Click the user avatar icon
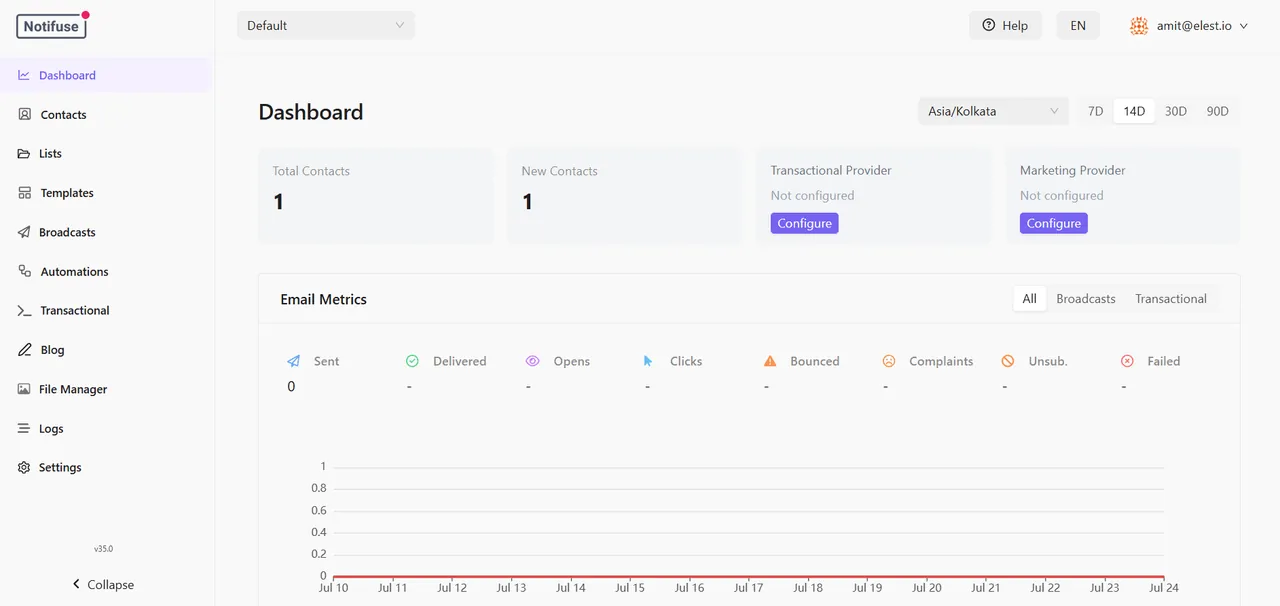 click(1139, 26)
